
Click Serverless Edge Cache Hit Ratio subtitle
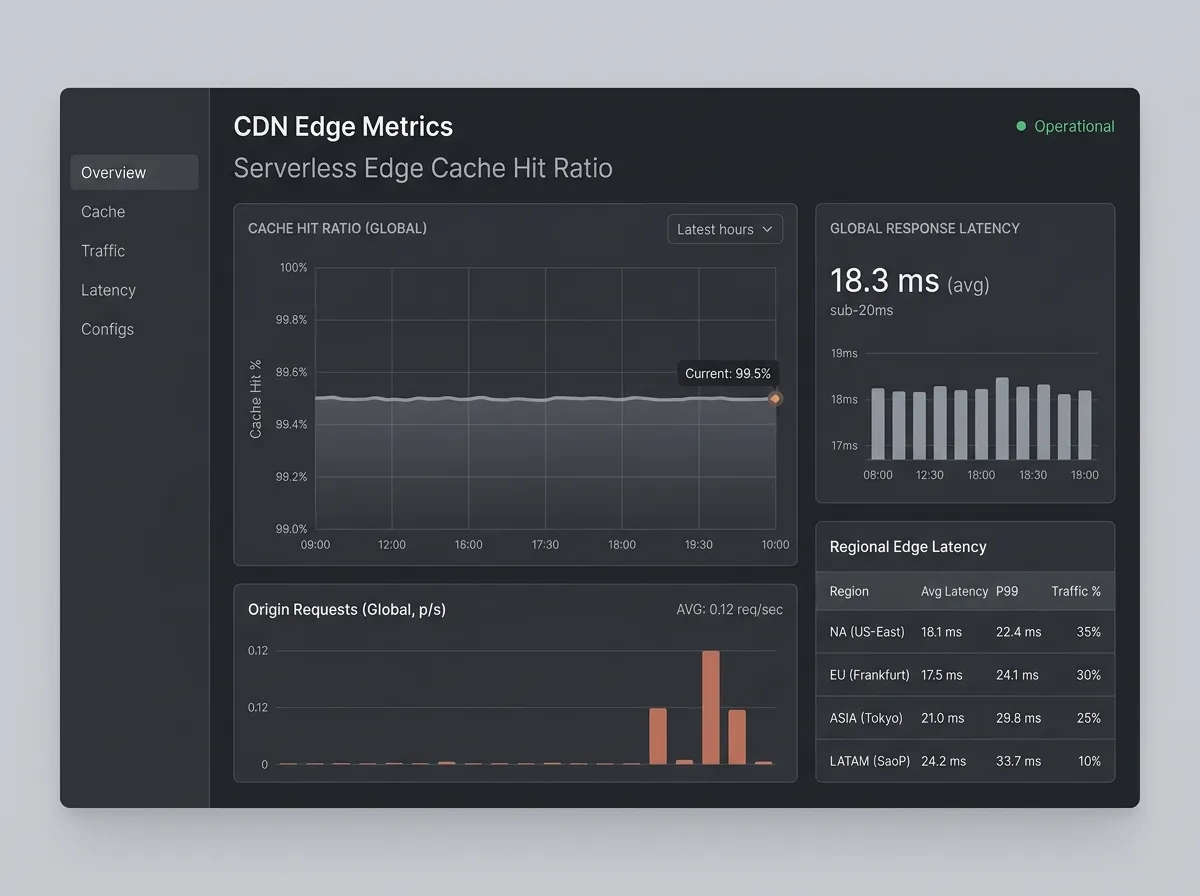(423, 168)
